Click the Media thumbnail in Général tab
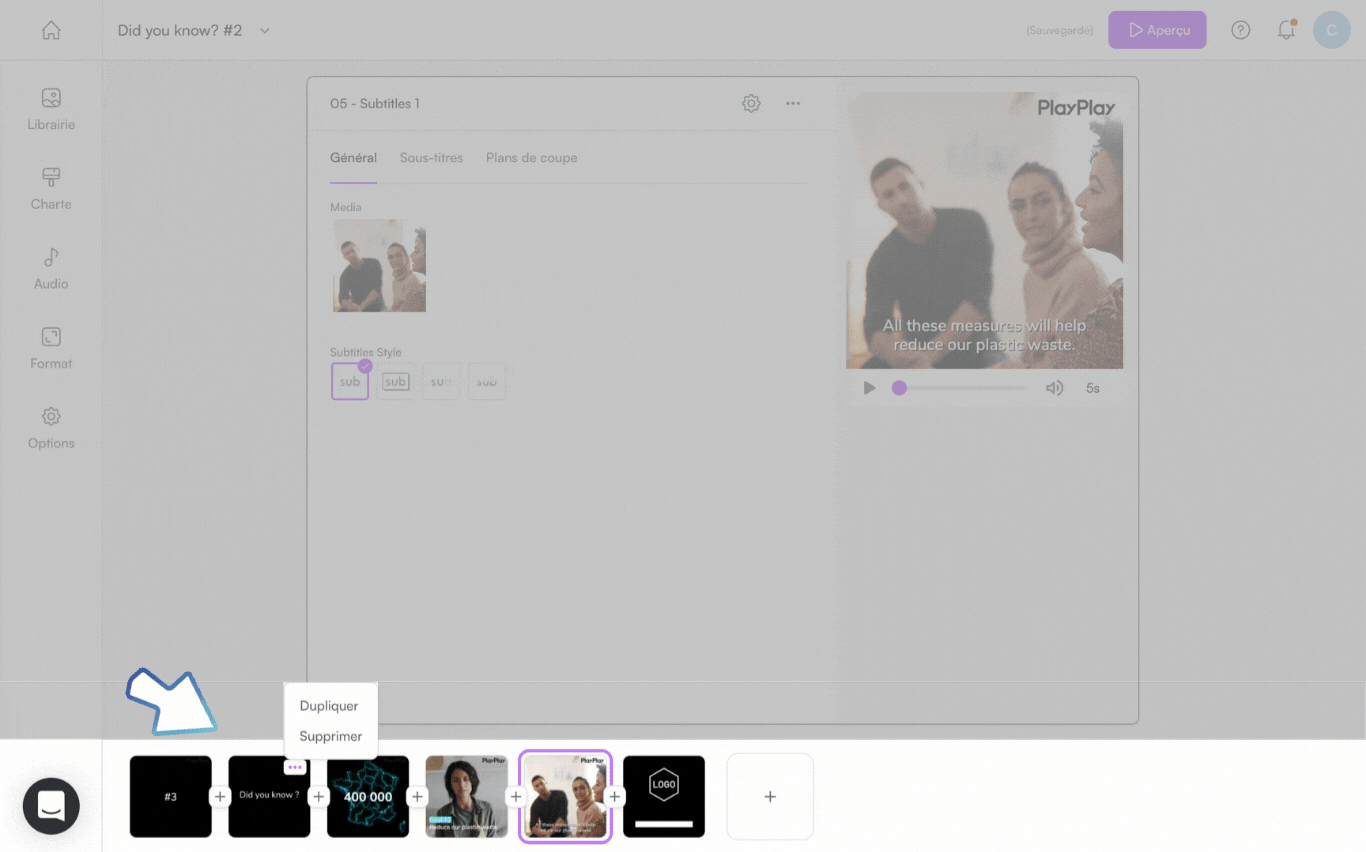The image size is (1366, 852). tap(380, 266)
